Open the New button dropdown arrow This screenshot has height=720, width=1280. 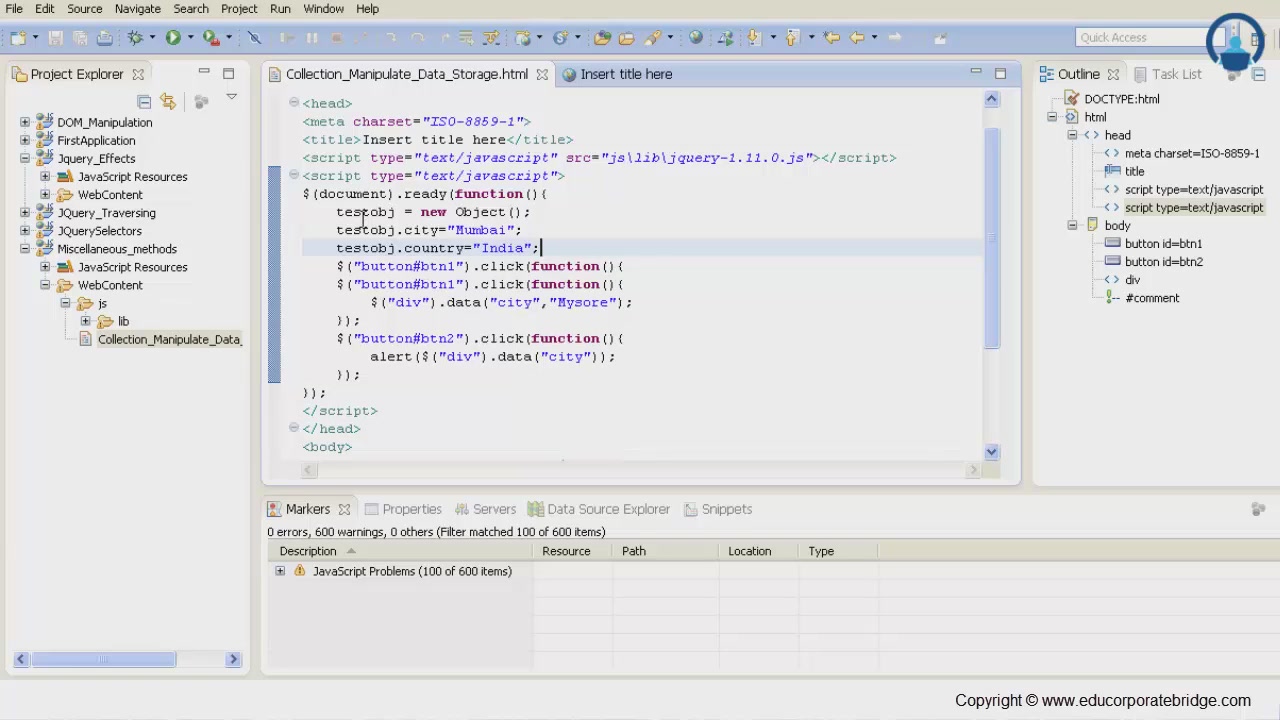[x=35, y=38]
